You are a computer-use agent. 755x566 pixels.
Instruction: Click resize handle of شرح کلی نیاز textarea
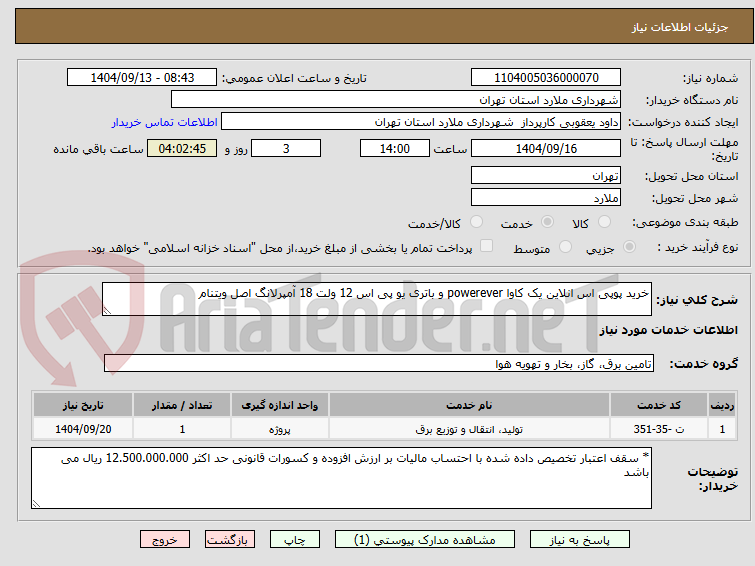click(107, 311)
